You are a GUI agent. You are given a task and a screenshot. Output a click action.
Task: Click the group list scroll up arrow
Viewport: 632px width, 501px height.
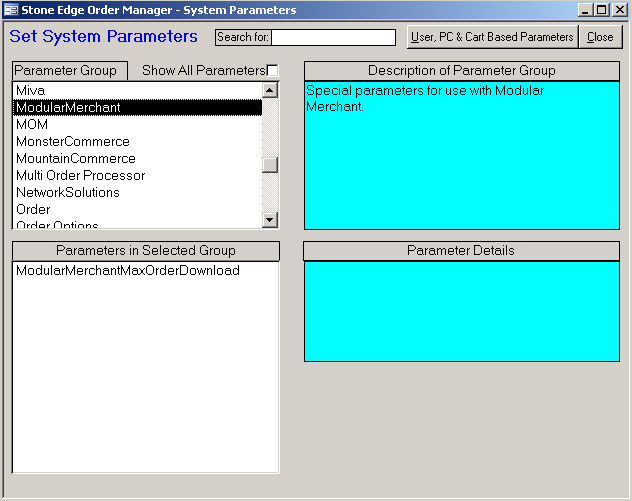270,90
